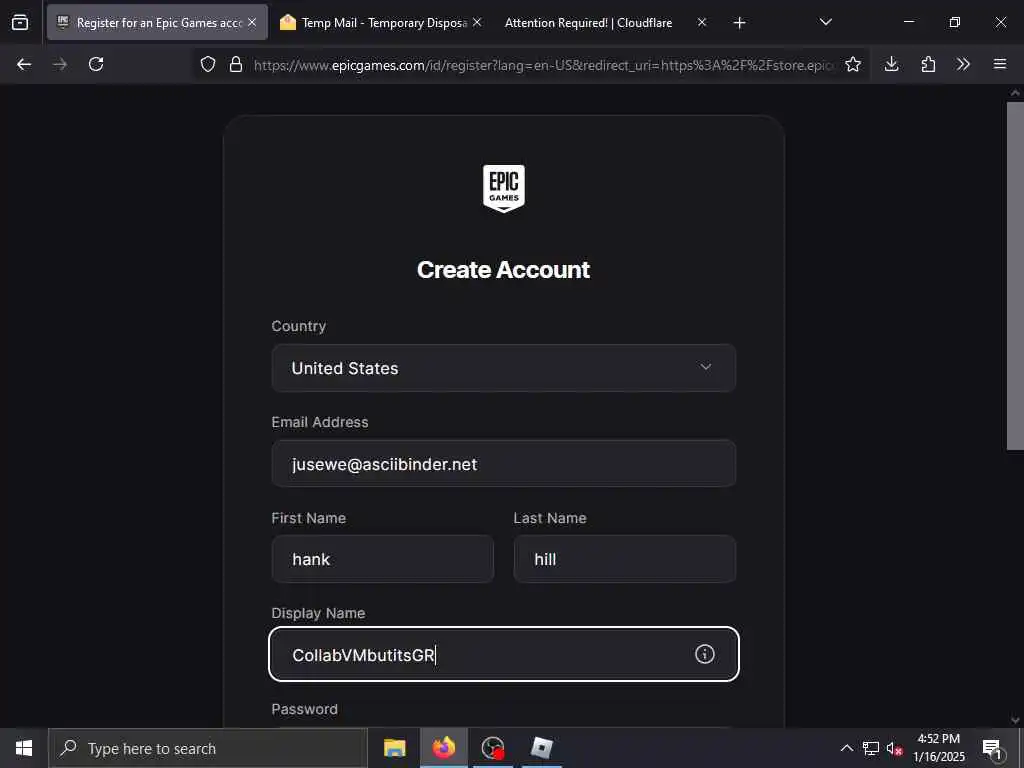Click the Last Name label
Screen dimensions: 1024x768
(550, 518)
